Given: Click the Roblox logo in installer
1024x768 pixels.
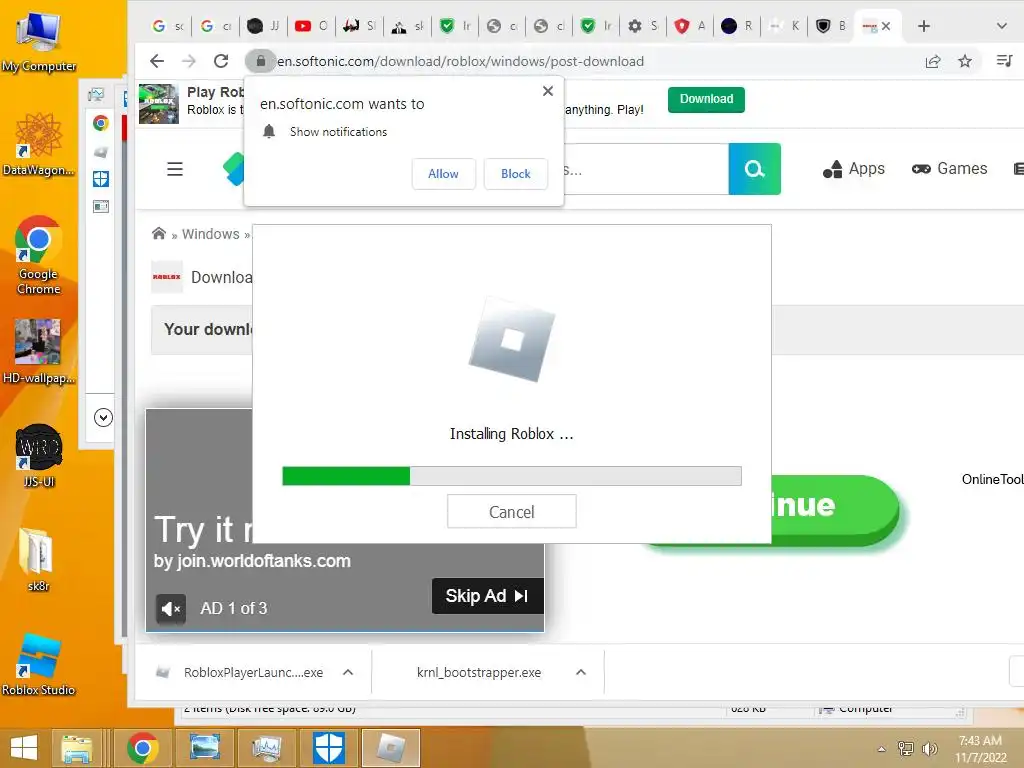Looking at the screenshot, I should click(512, 340).
